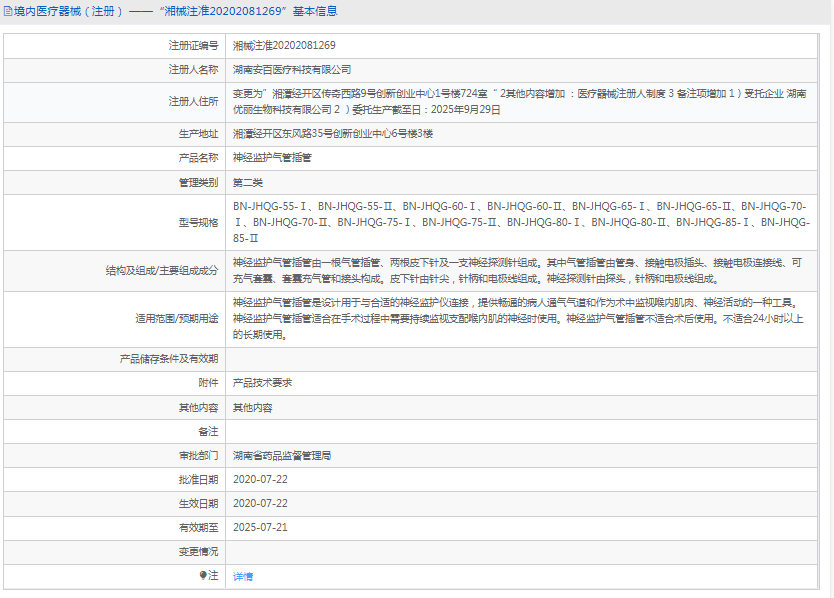Click the 其他内容 row label in the left column
Screen dimensions: 834x598
[x=198, y=408]
